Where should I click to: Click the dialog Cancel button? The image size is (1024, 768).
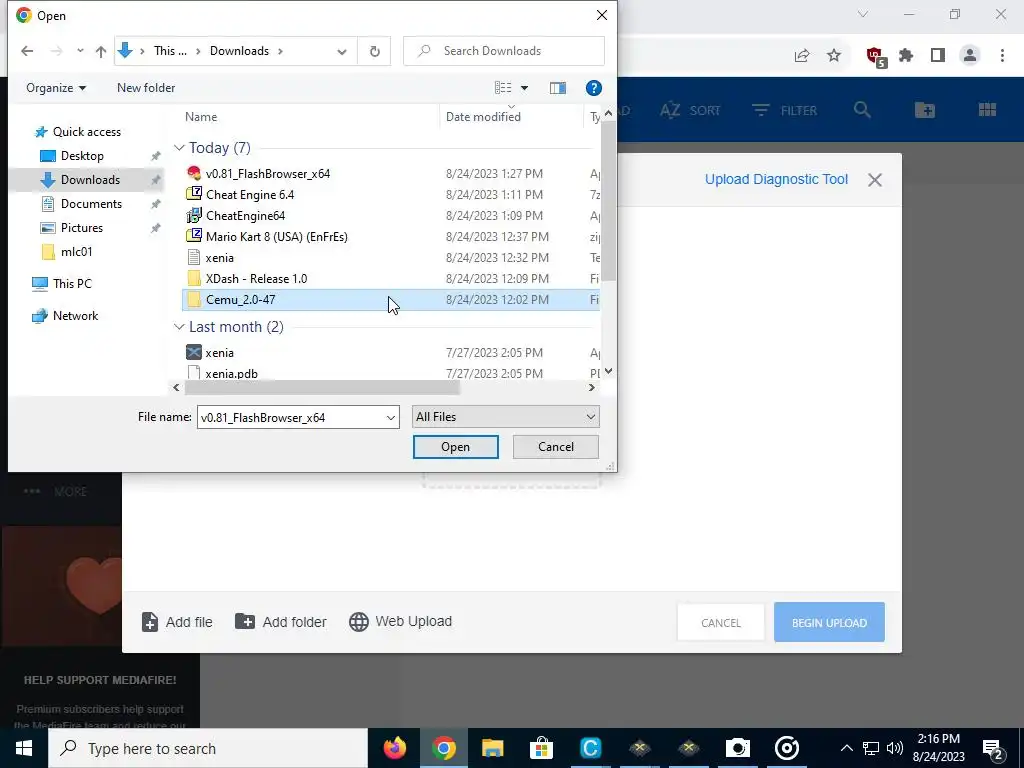click(556, 447)
